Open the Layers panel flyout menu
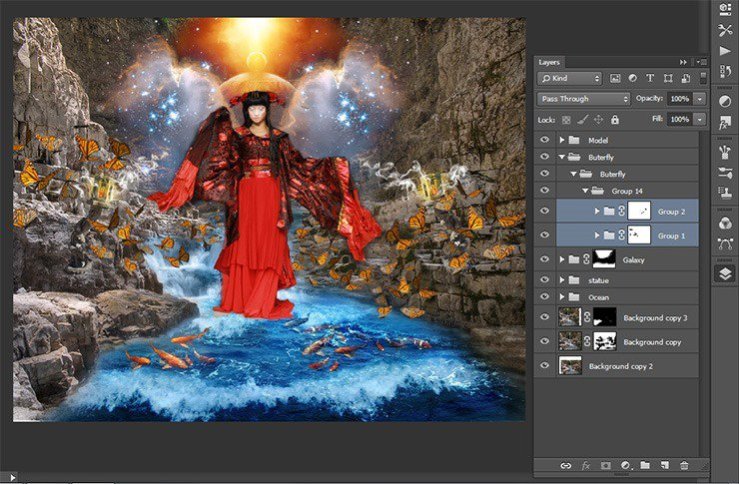 702,62
